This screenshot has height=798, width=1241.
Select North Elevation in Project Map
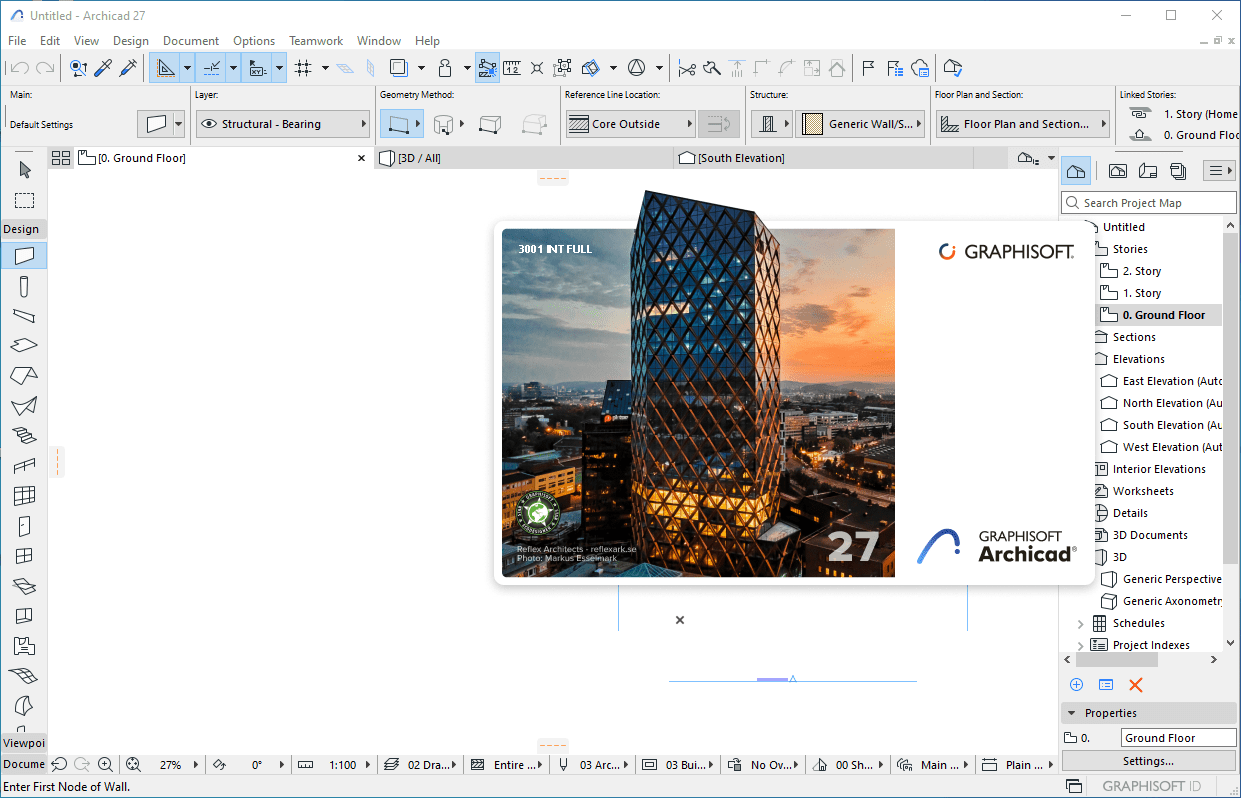[1162, 403]
